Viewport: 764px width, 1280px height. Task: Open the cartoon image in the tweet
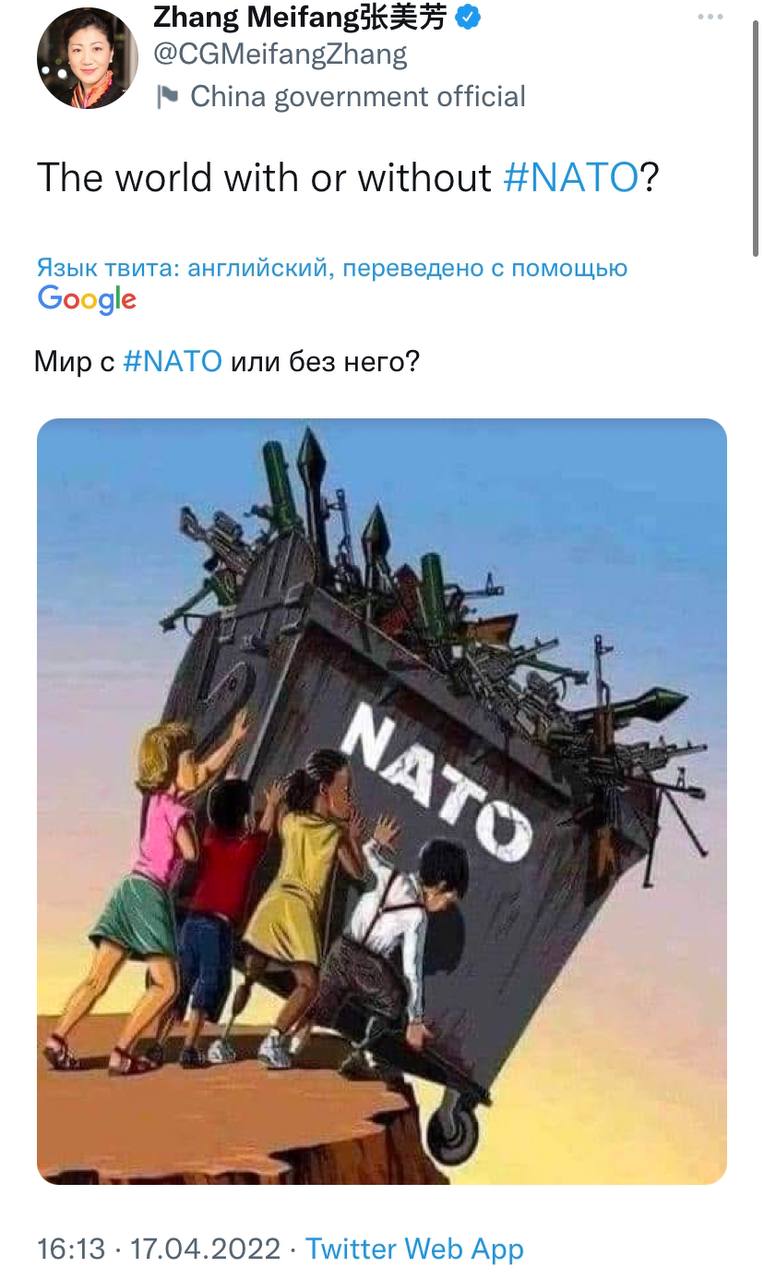(382, 801)
